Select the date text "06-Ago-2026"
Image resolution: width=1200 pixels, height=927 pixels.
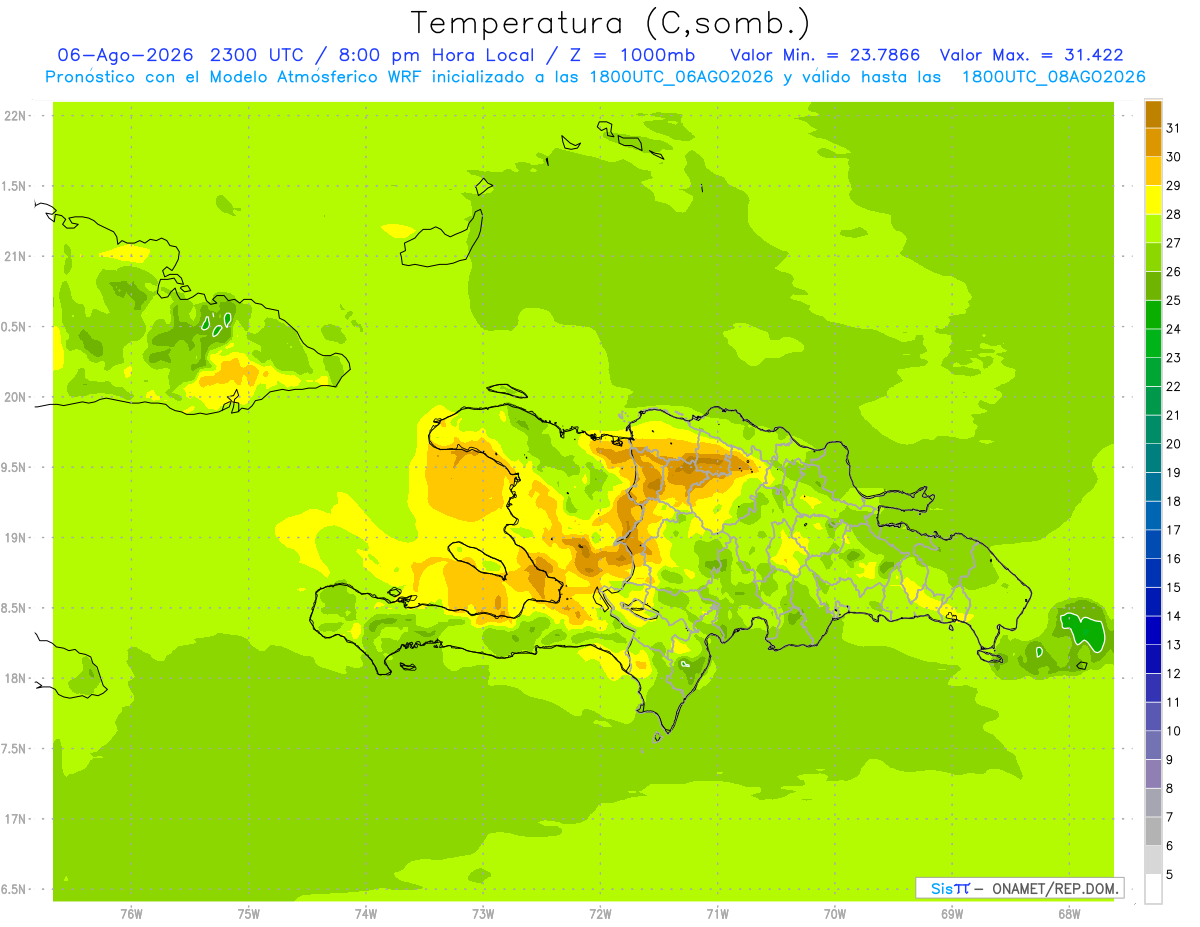click(125, 56)
